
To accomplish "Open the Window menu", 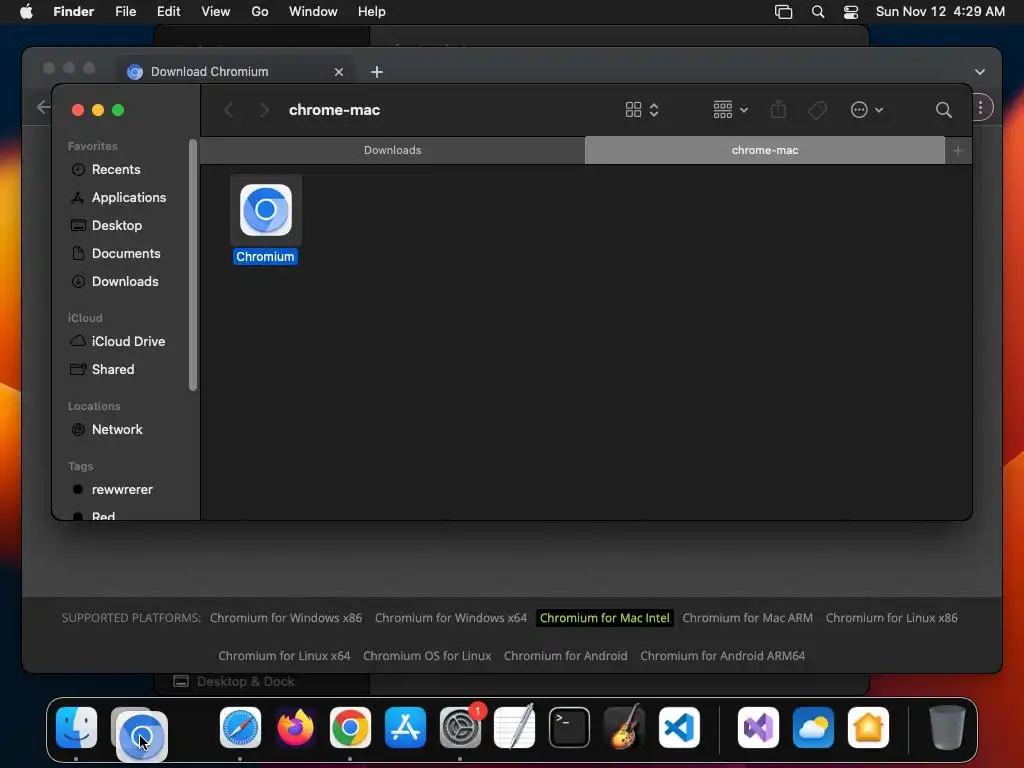I will [313, 12].
